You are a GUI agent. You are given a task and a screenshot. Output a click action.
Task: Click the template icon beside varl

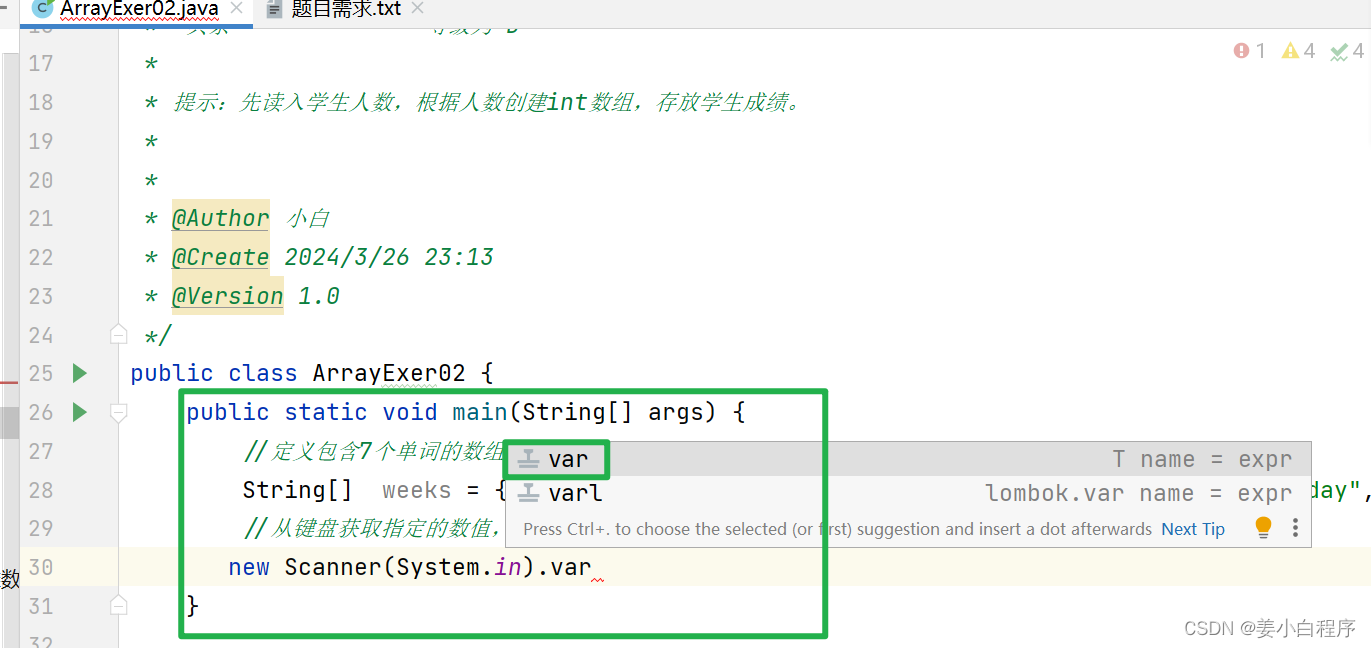coord(529,493)
